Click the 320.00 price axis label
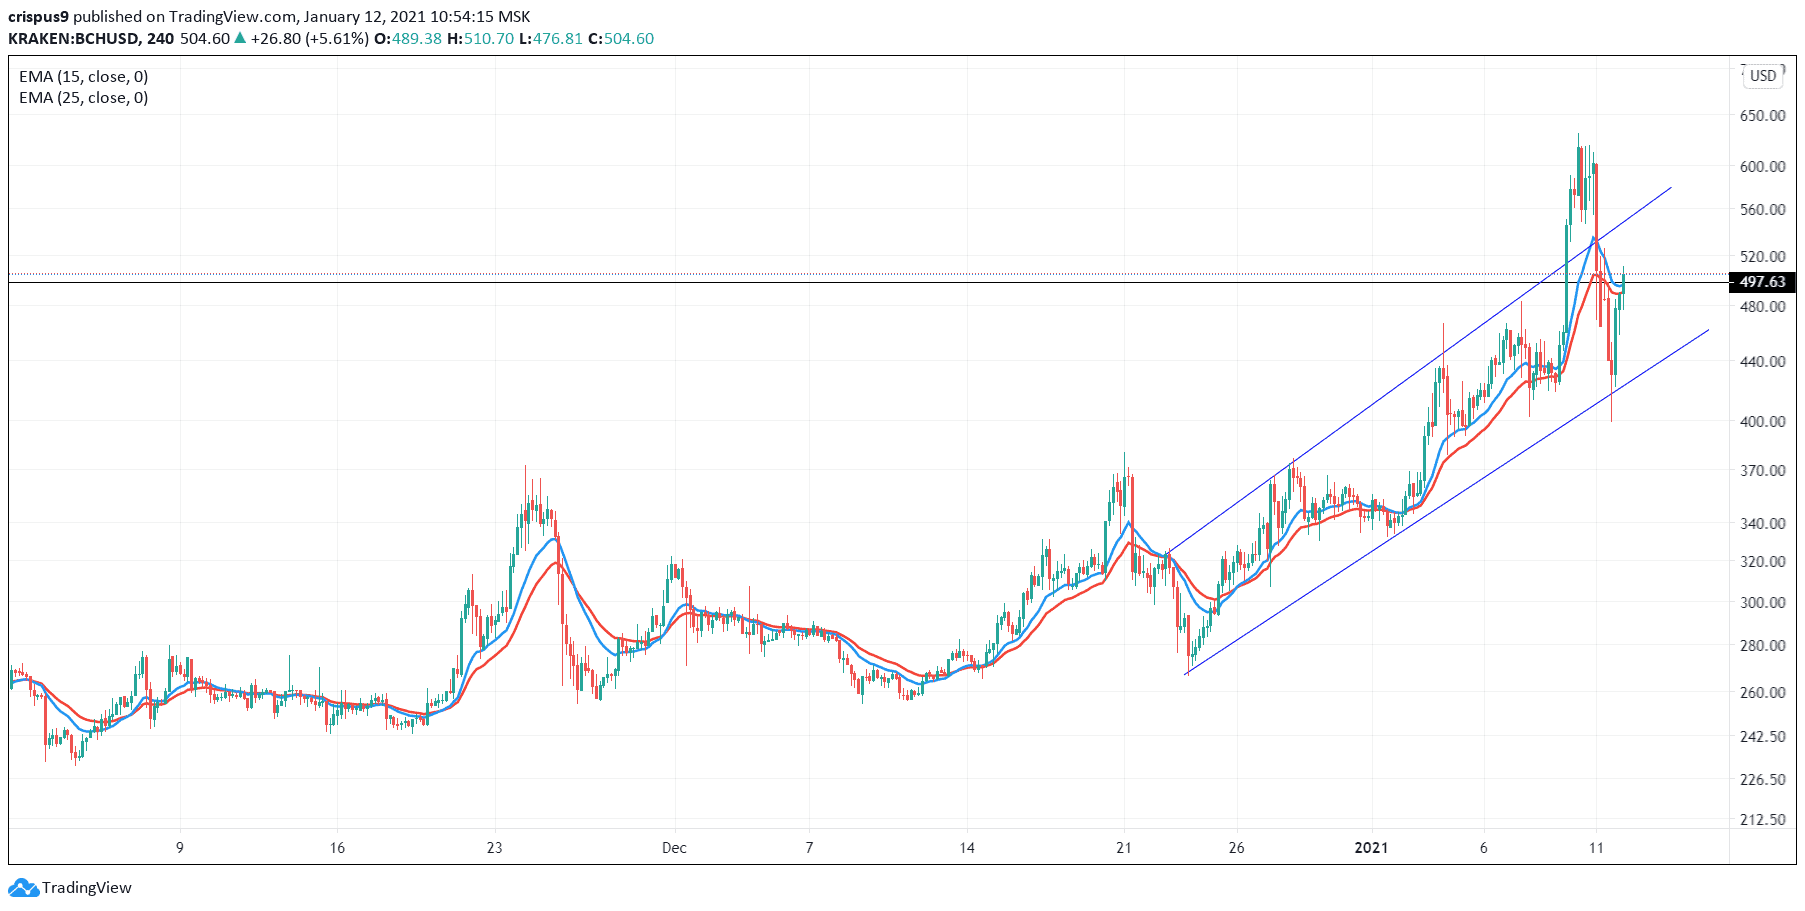This screenshot has height=911, width=1805. click(1762, 562)
